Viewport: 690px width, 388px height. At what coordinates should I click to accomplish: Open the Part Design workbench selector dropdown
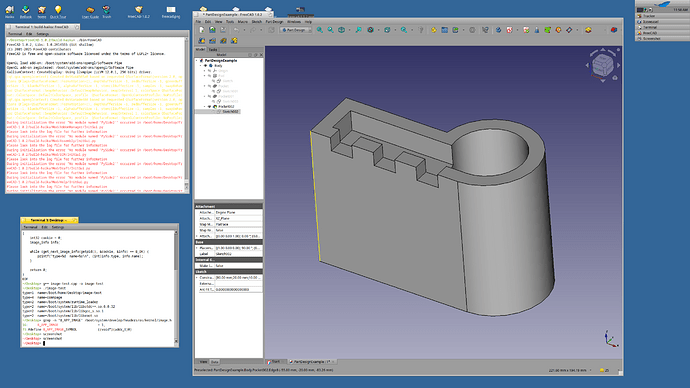[x=295, y=30]
